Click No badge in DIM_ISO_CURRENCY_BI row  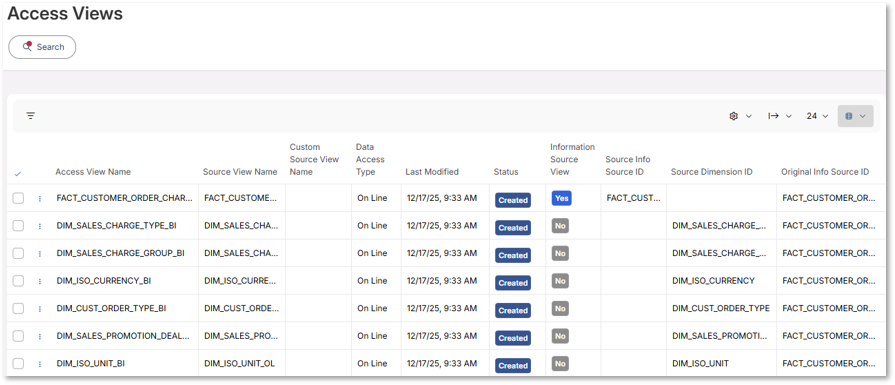[561, 281]
